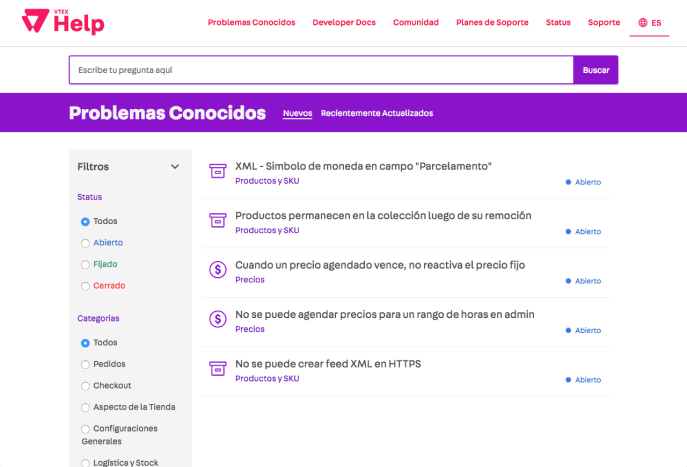The height and width of the screenshot is (467, 687).
Task: Click the Abierto status dot for No se puede crear feed XML
Action: [x=568, y=380]
